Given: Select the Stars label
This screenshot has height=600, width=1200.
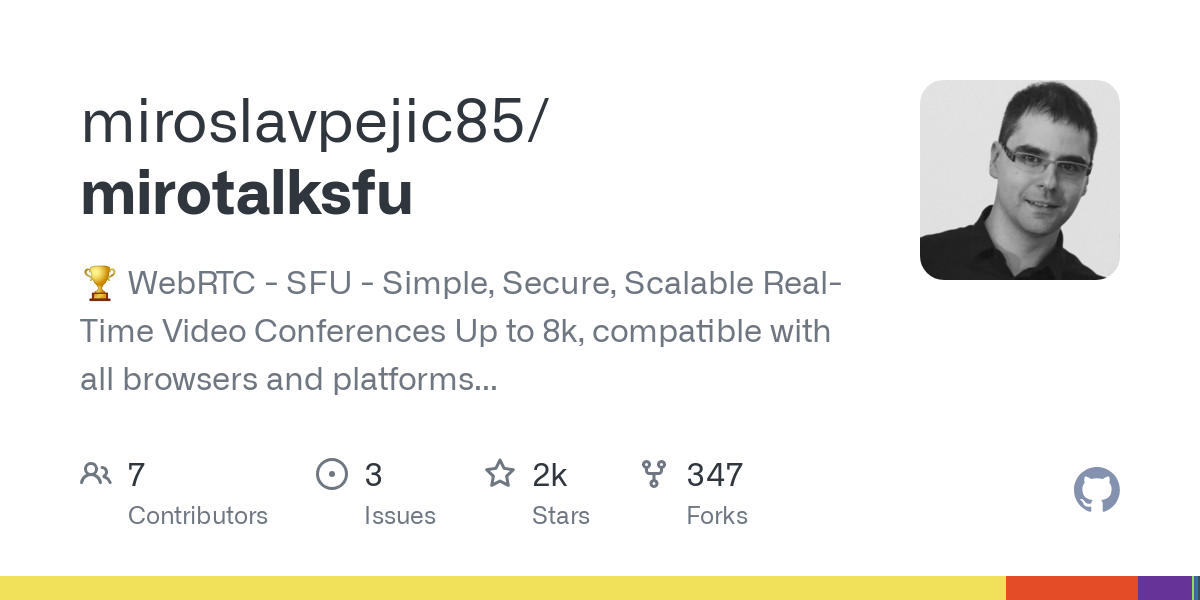Looking at the screenshot, I should tap(561, 516).
